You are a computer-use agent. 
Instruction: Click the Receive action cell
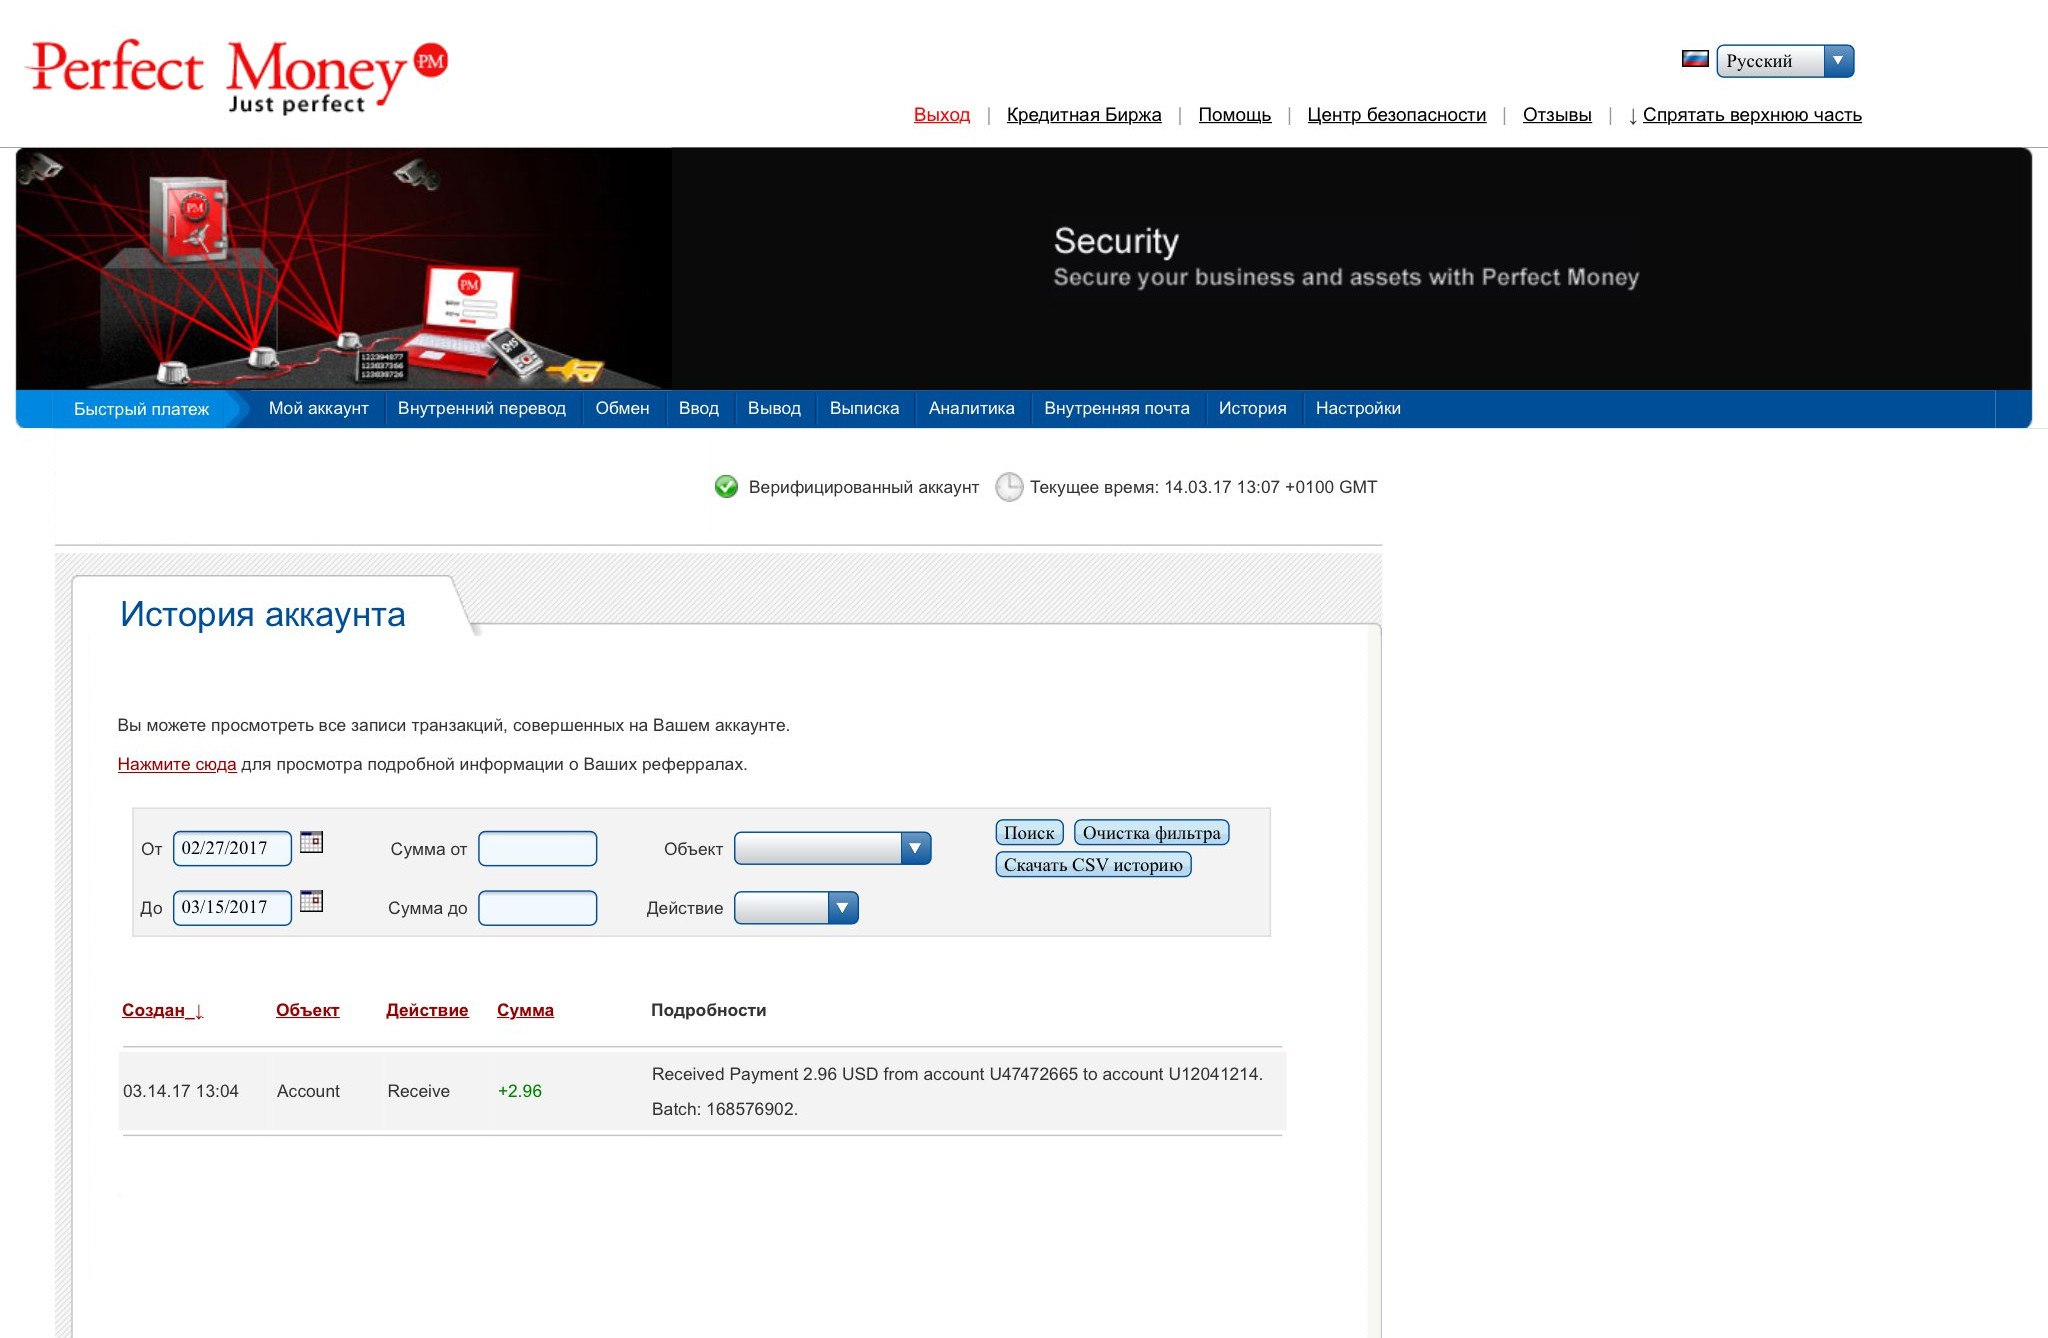coord(418,1091)
